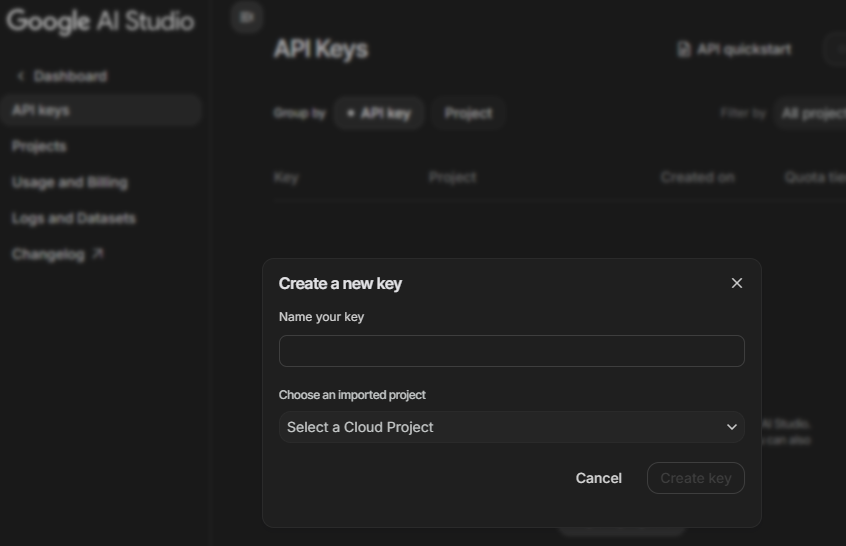Select API keys in the sidebar
This screenshot has height=546, width=846.
(41, 110)
